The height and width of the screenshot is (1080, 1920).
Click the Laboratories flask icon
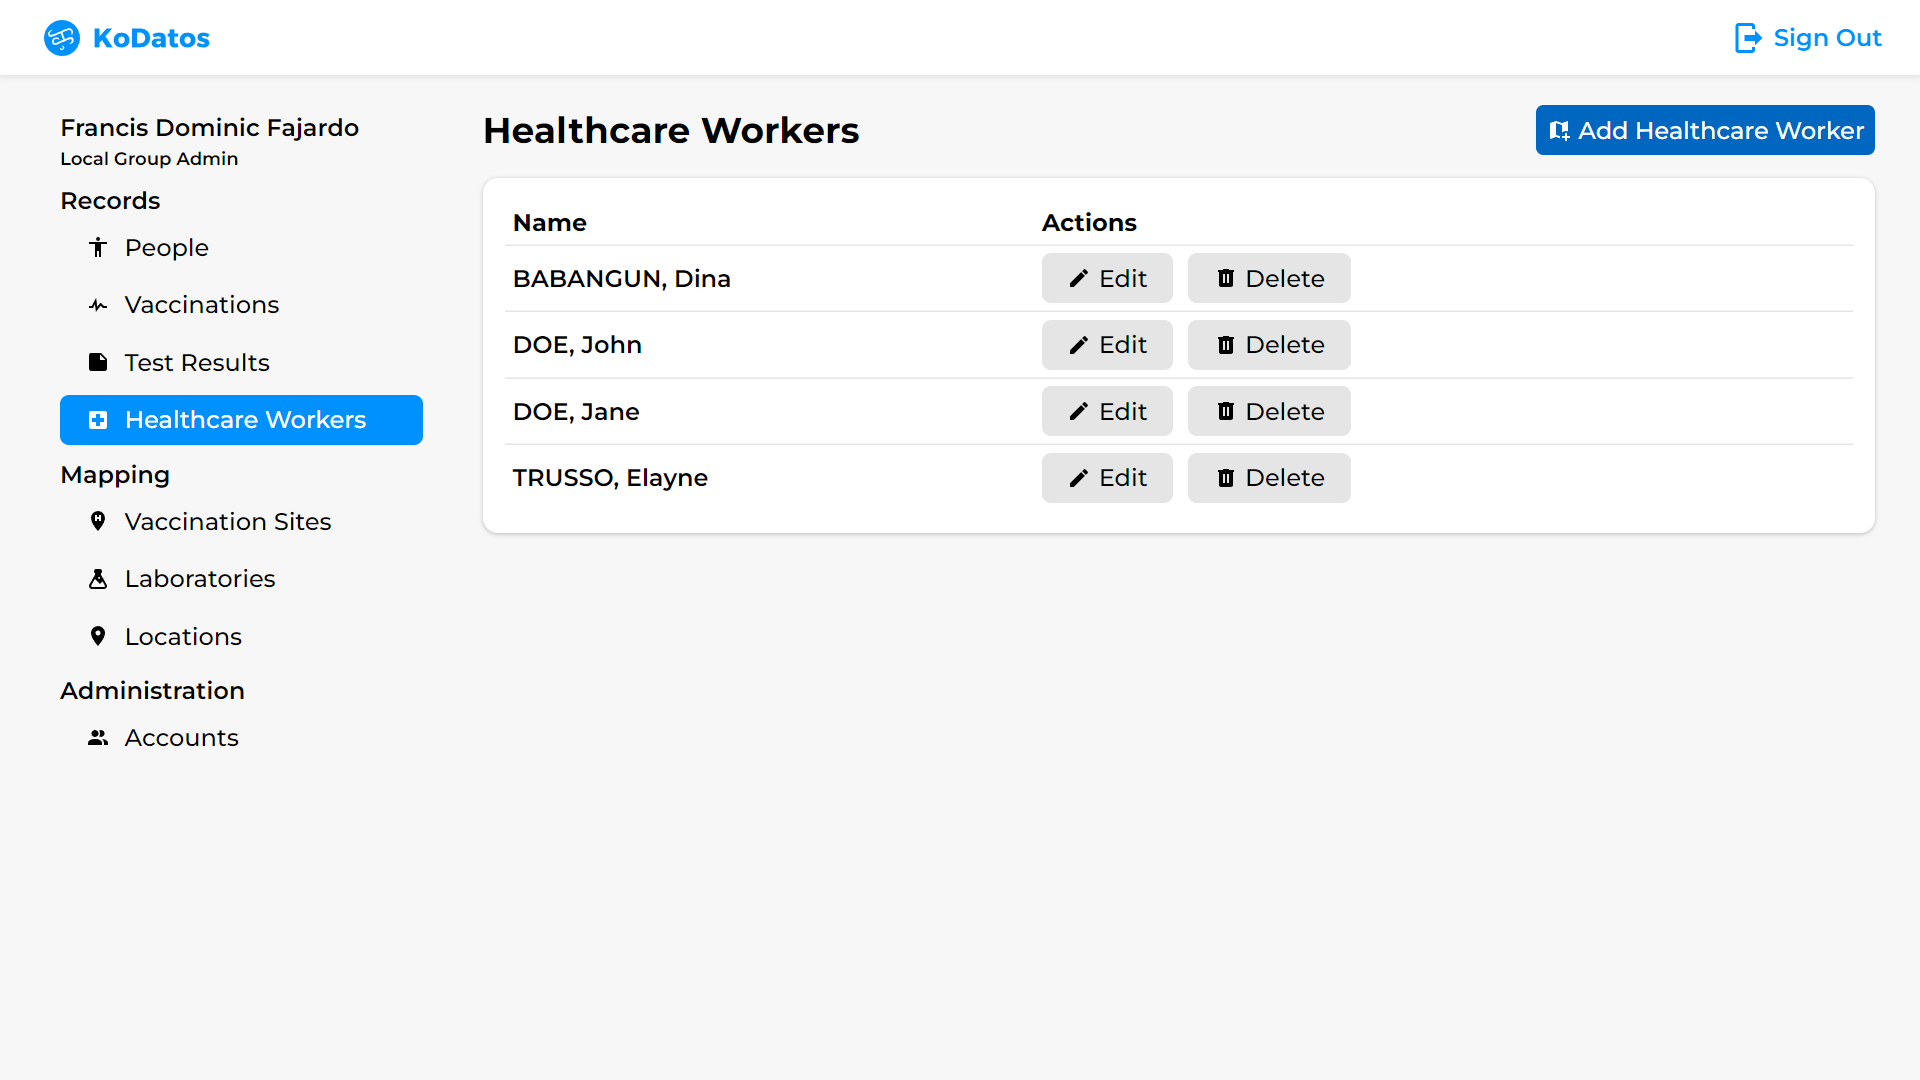(x=98, y=579)
